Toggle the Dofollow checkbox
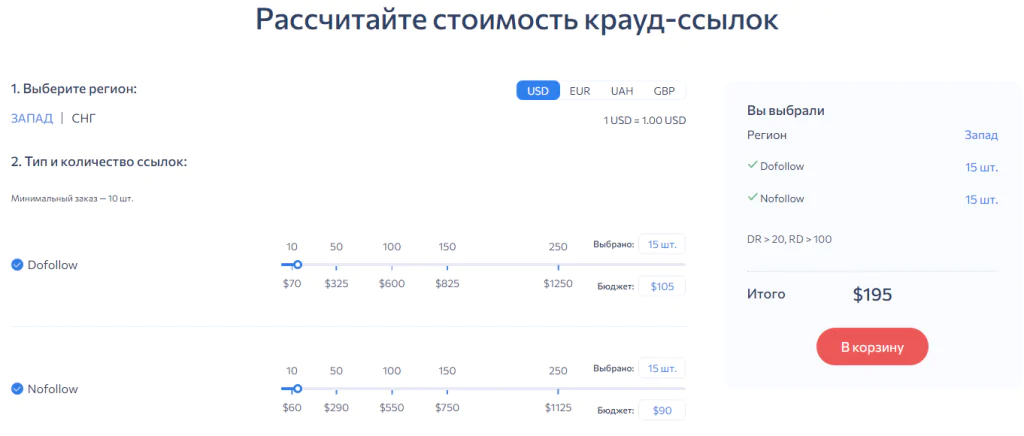The image size is (1024, 436). (x=17, y=265)
